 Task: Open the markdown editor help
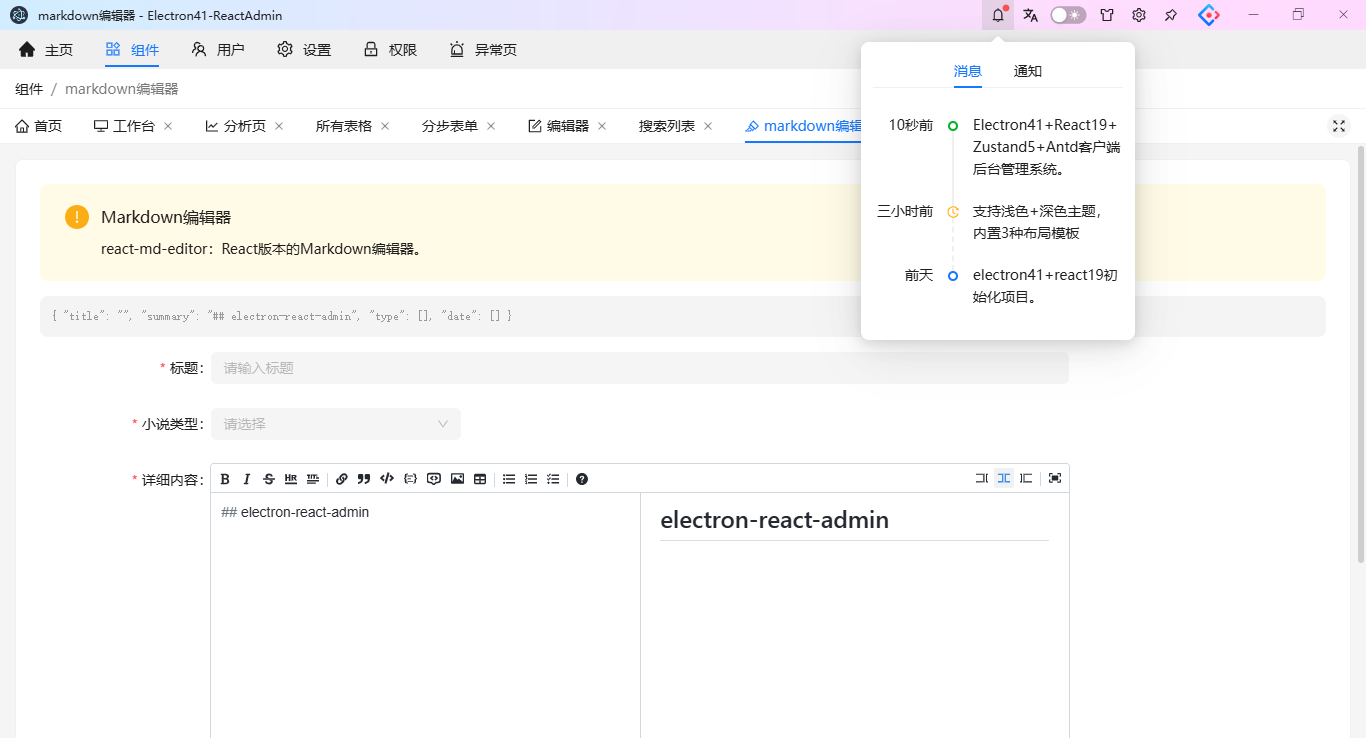point(582,479)
